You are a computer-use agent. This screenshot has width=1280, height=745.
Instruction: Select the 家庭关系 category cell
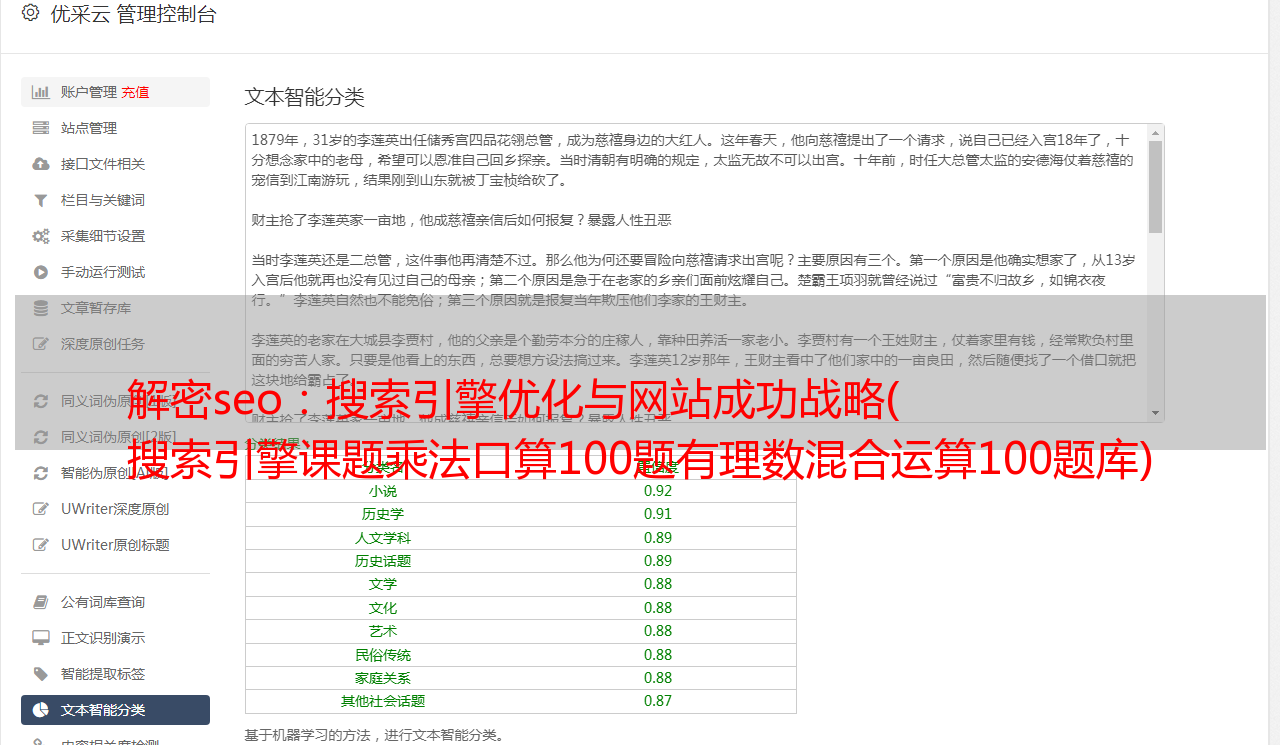tap(383, 678)
